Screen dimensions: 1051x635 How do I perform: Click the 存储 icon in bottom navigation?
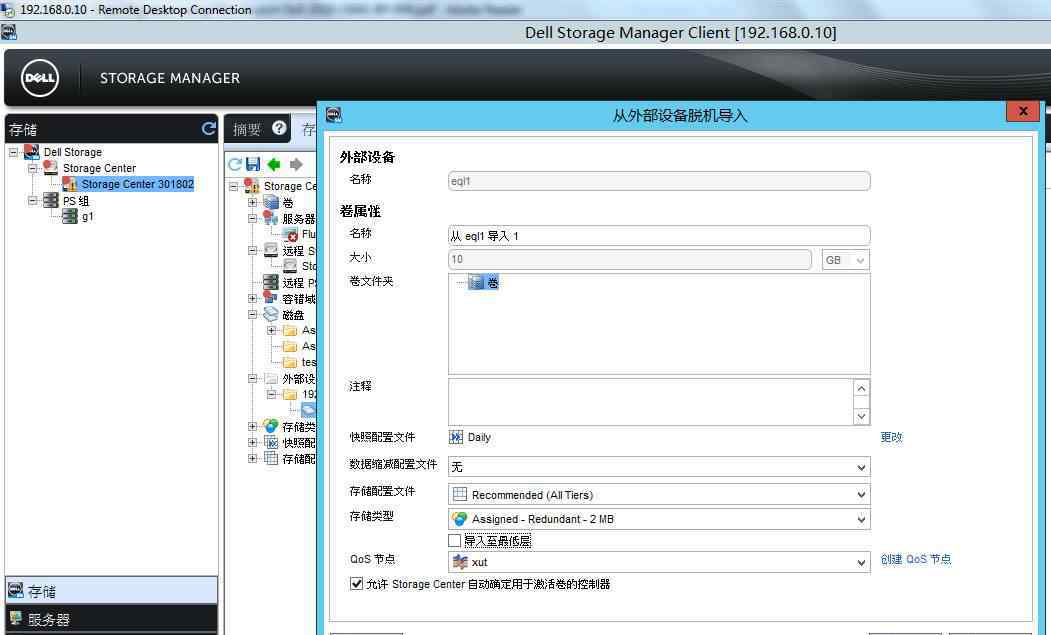tap(15, 591)
